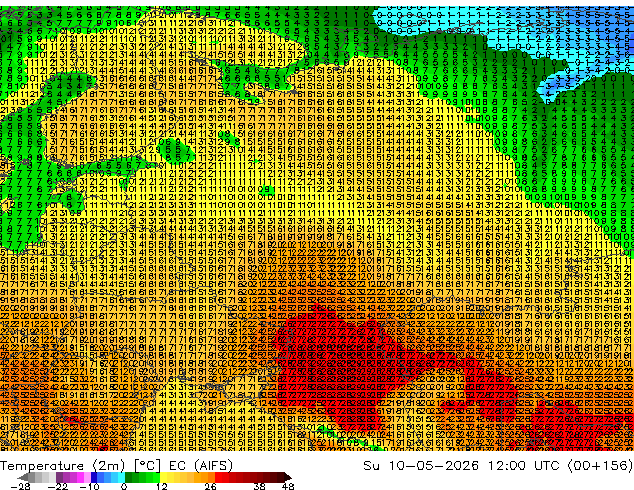Click the forecast date 'Su 10-05-2026 12:00 UTC (00+156)'
634x490 pixels.
coord(498,466)
